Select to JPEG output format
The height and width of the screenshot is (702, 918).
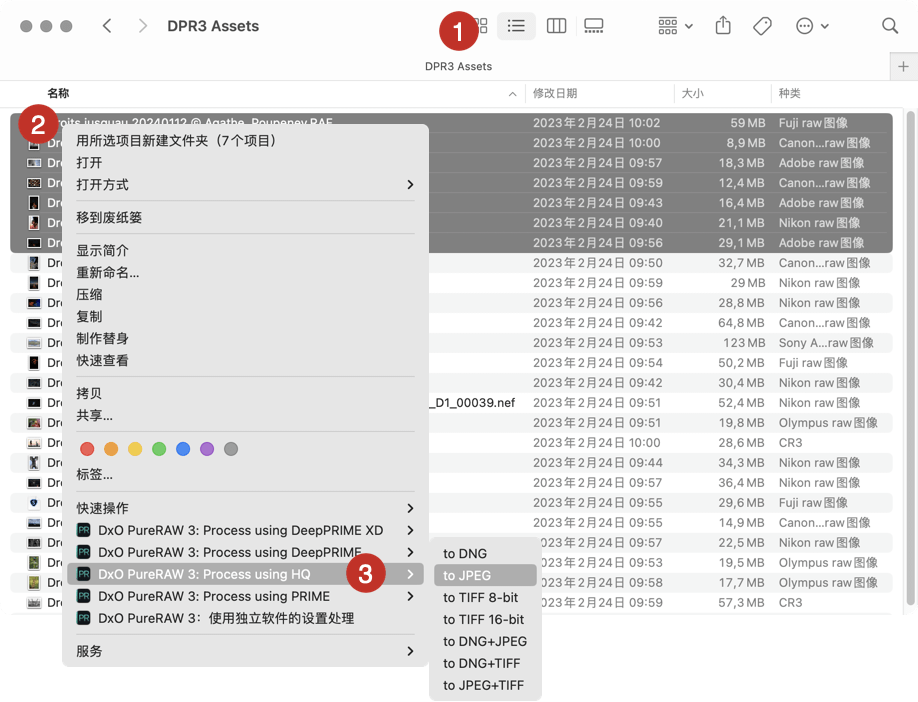coord(485,576)
